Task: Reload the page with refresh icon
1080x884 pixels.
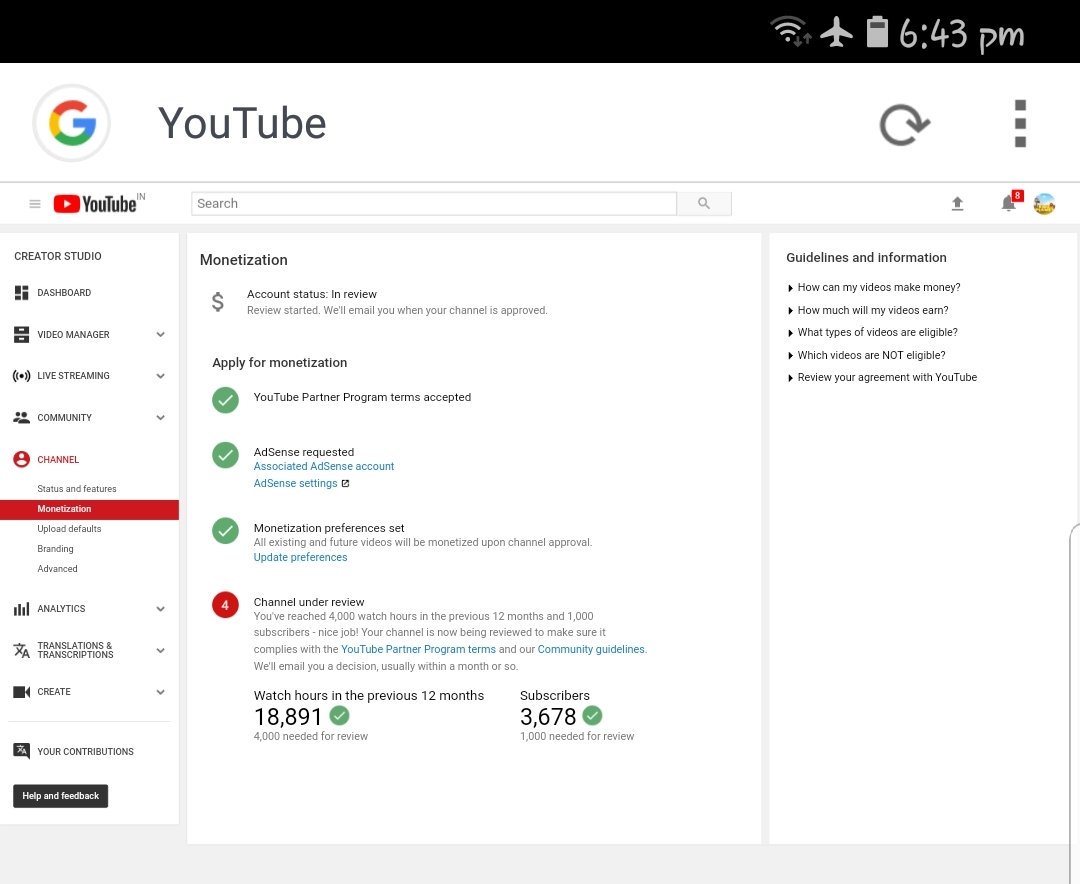Action: point(904,125)
